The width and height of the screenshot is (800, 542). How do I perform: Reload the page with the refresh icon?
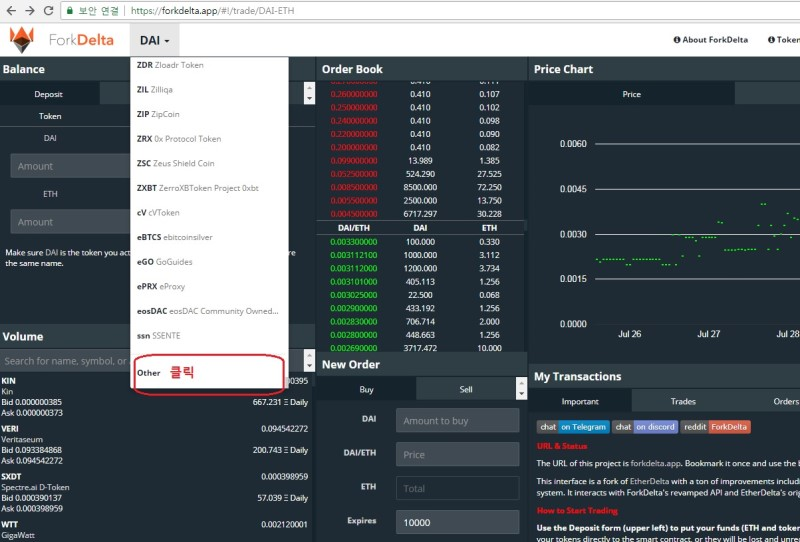pos(48,10)
